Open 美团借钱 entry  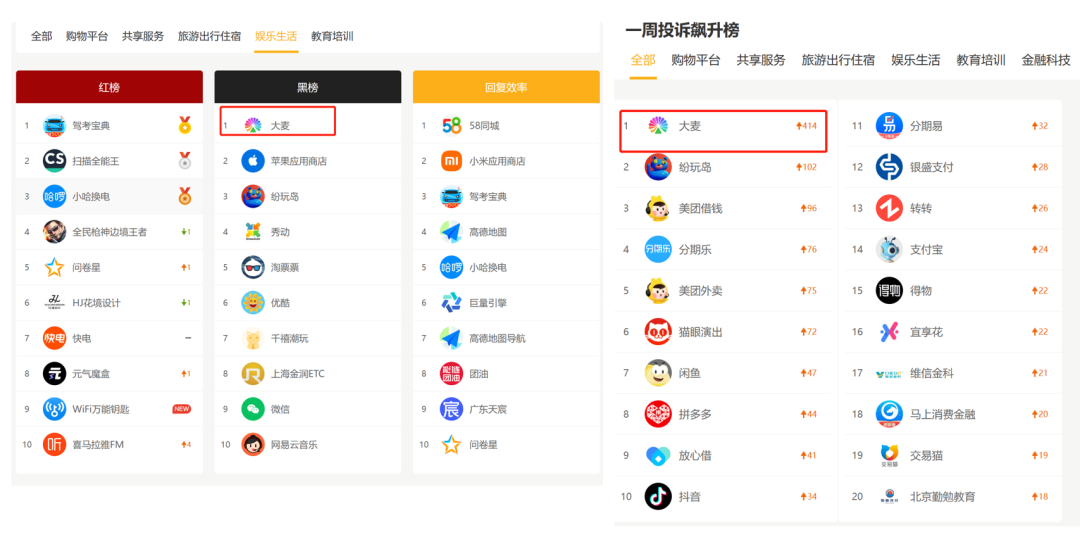[723, 208]
